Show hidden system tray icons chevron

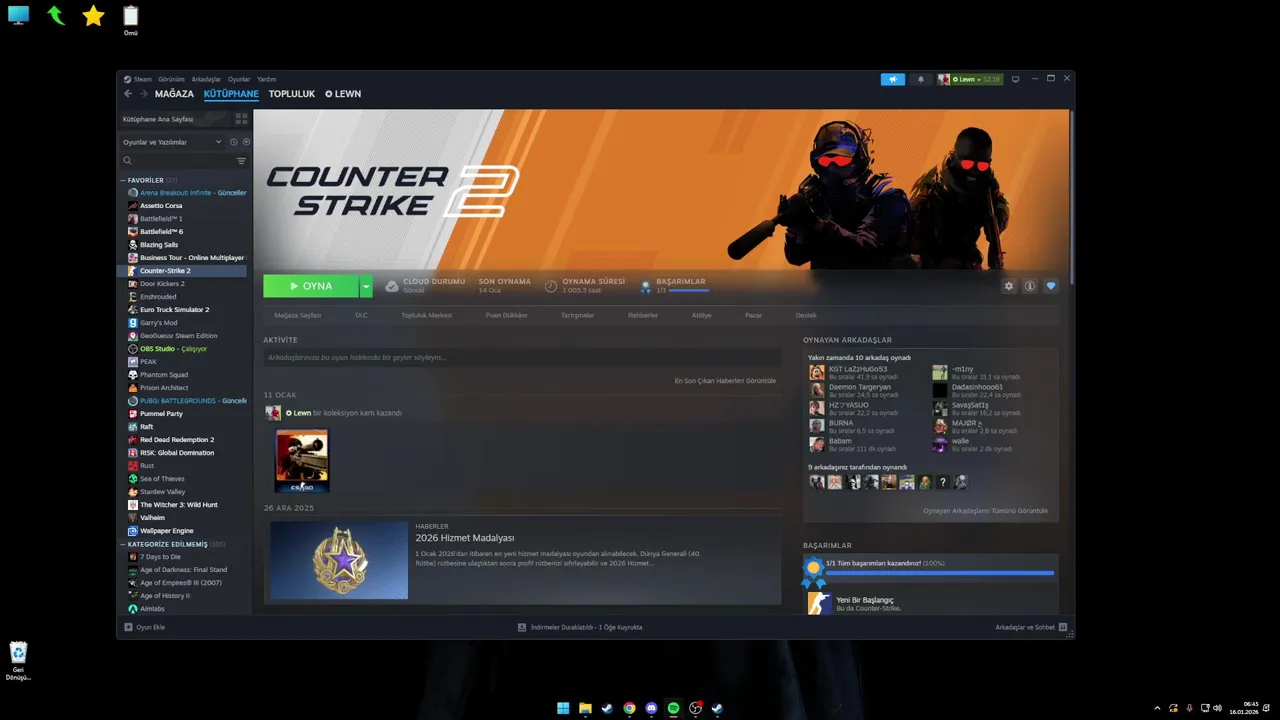[x=1158, y=708]
